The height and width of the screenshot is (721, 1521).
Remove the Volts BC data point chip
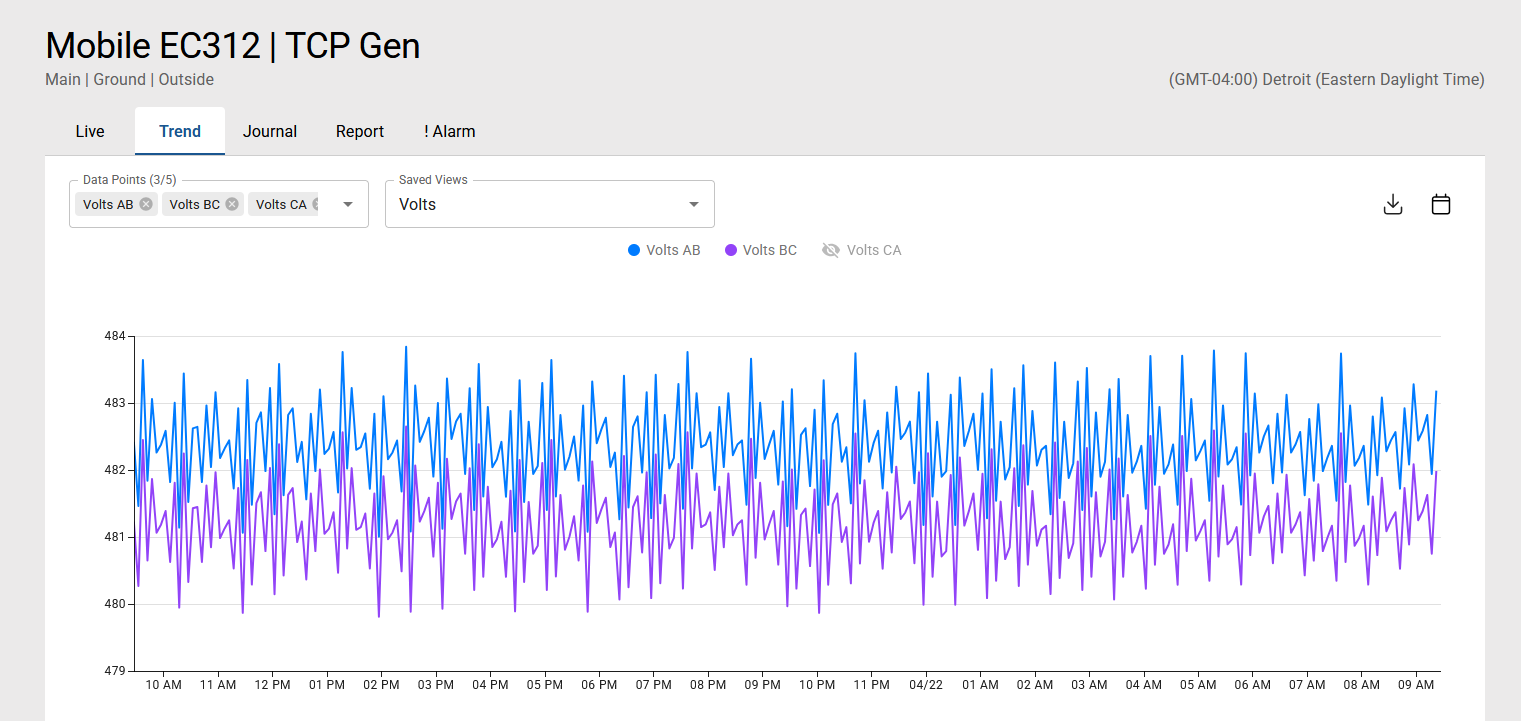pos(232,204)
